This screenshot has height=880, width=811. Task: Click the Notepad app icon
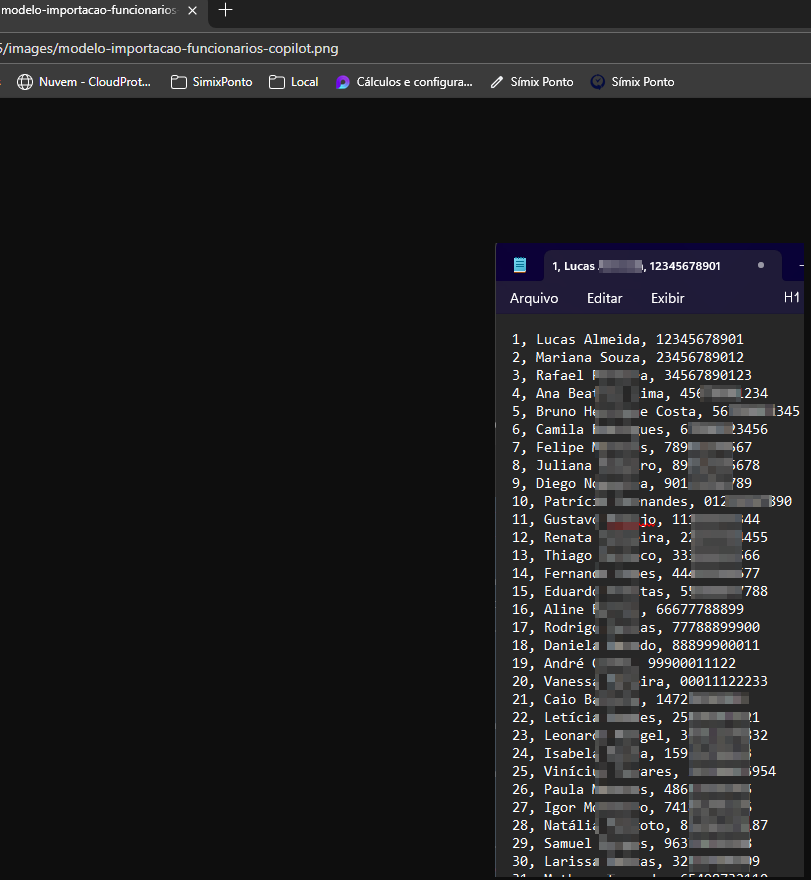(x=520, y=265)
